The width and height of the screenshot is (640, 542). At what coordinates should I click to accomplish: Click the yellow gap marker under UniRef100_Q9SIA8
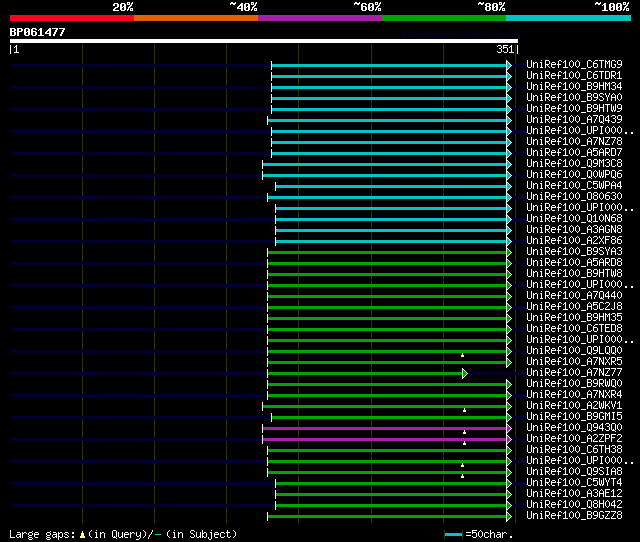[462, 476]
